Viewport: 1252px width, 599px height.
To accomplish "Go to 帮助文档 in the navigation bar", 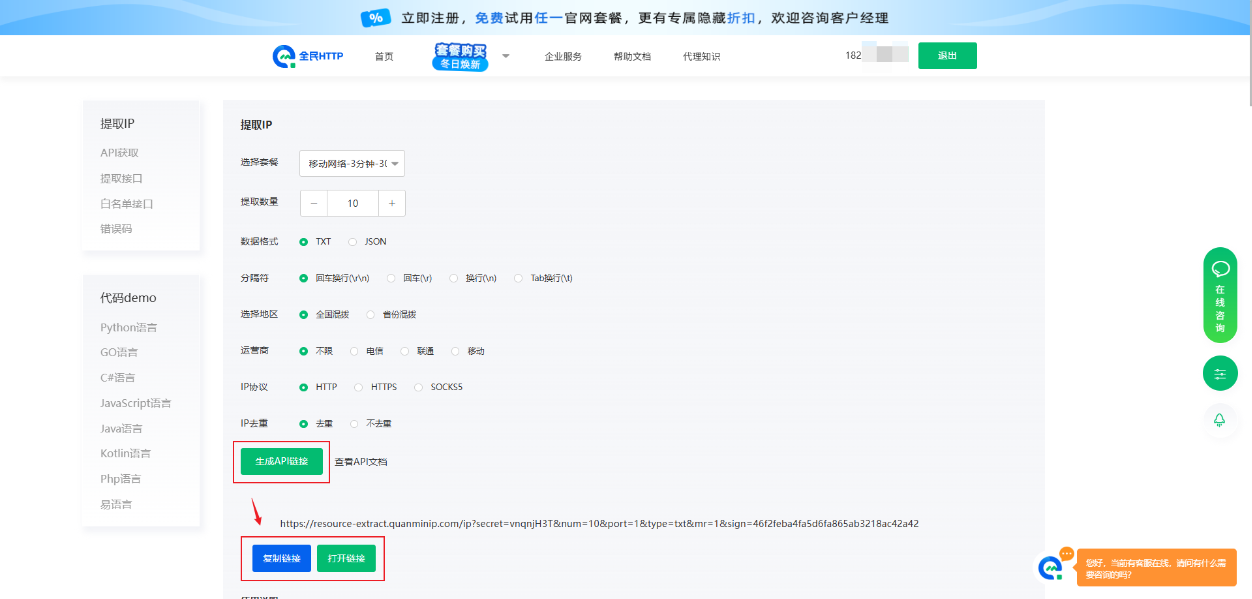I will coord(632,57).
